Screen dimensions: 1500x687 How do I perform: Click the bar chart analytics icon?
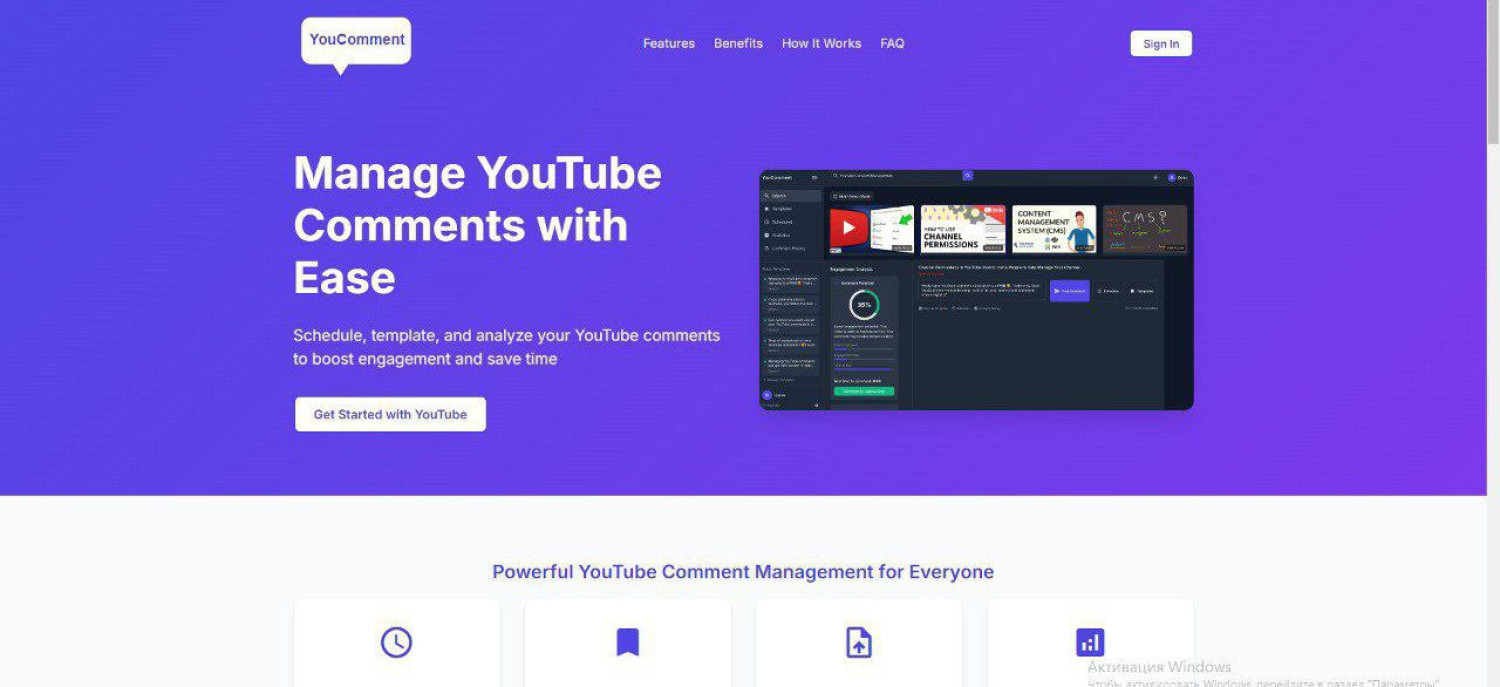[x=1090, y=642]
